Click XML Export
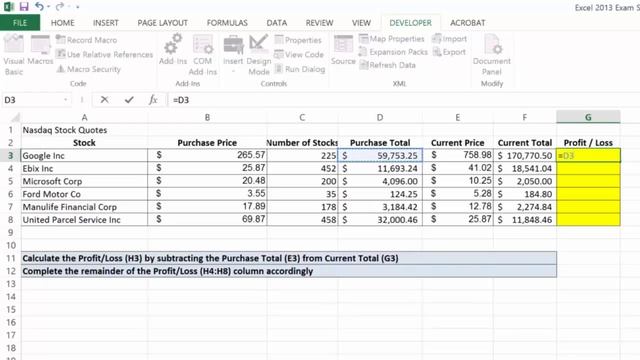This screenshot has height=360, width=640. pos(449,52)
